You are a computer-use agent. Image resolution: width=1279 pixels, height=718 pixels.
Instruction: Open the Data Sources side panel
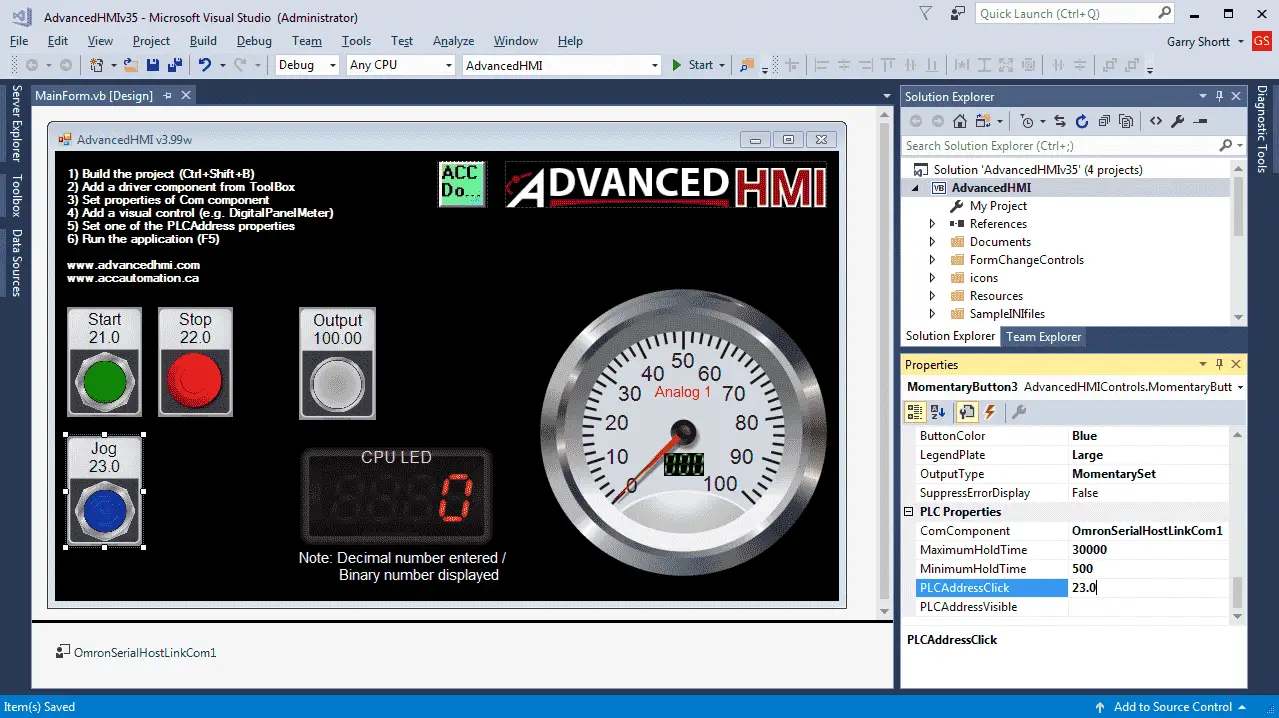[x=16, y=263]
